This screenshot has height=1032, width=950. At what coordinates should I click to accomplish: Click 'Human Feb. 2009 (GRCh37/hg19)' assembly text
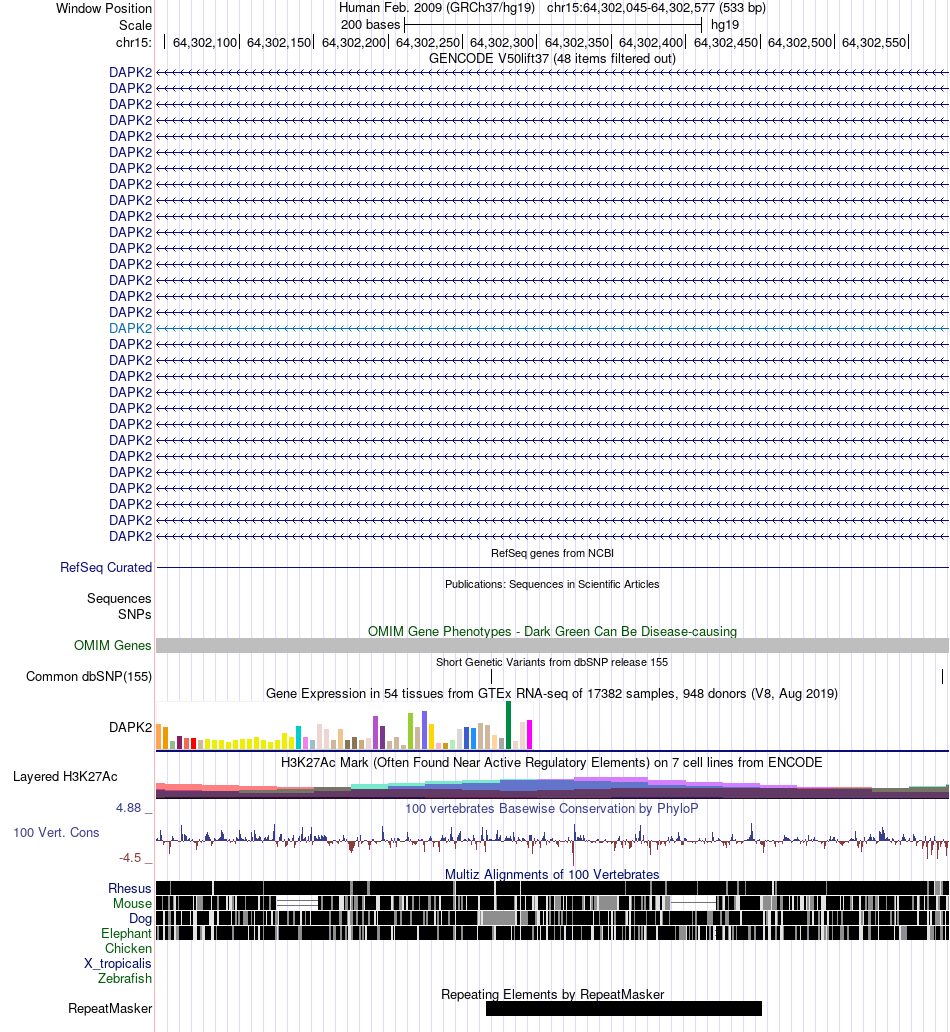[437, 8]
